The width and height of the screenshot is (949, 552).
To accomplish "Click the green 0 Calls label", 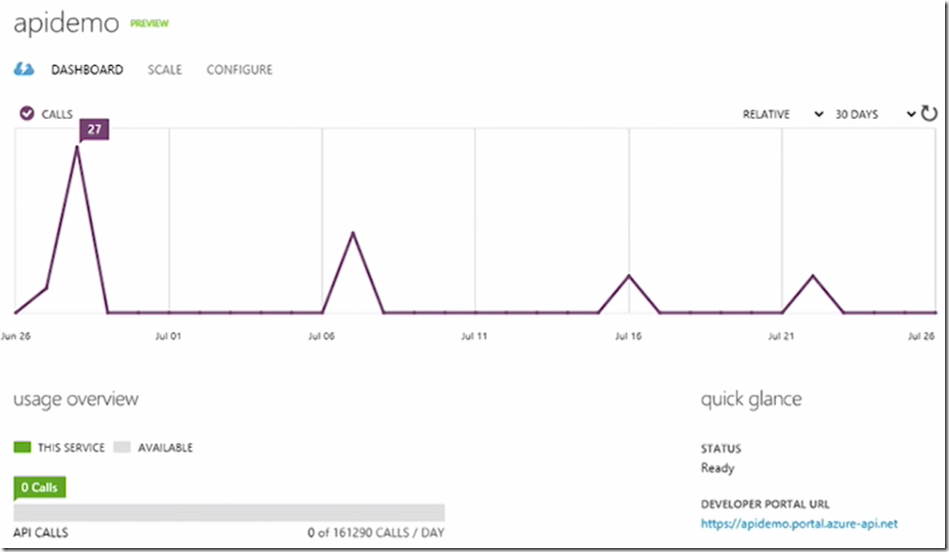I will click(x=39, y=487).
